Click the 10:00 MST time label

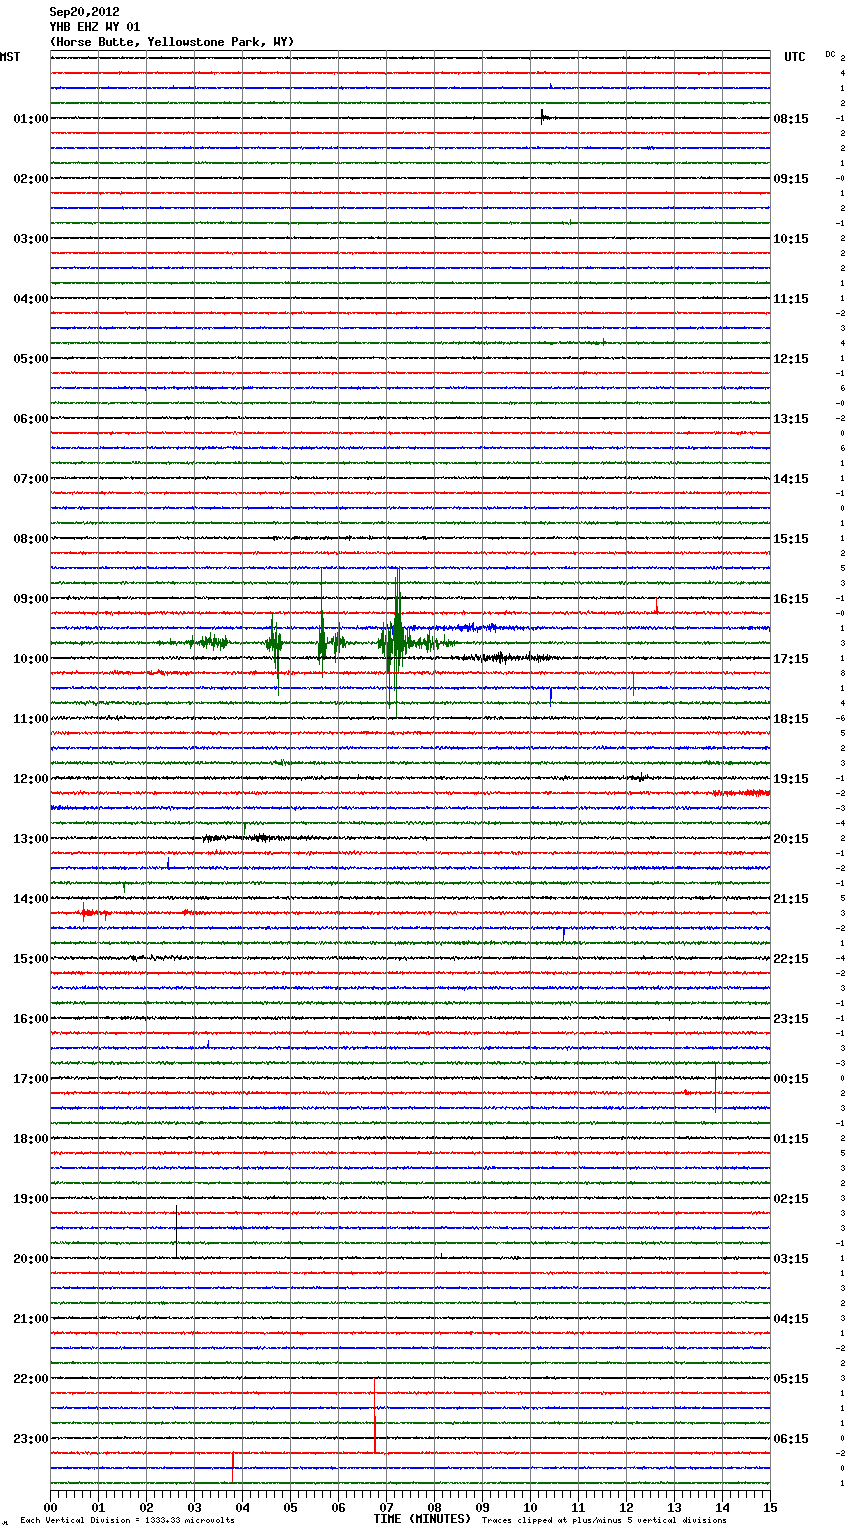(31, 659)
